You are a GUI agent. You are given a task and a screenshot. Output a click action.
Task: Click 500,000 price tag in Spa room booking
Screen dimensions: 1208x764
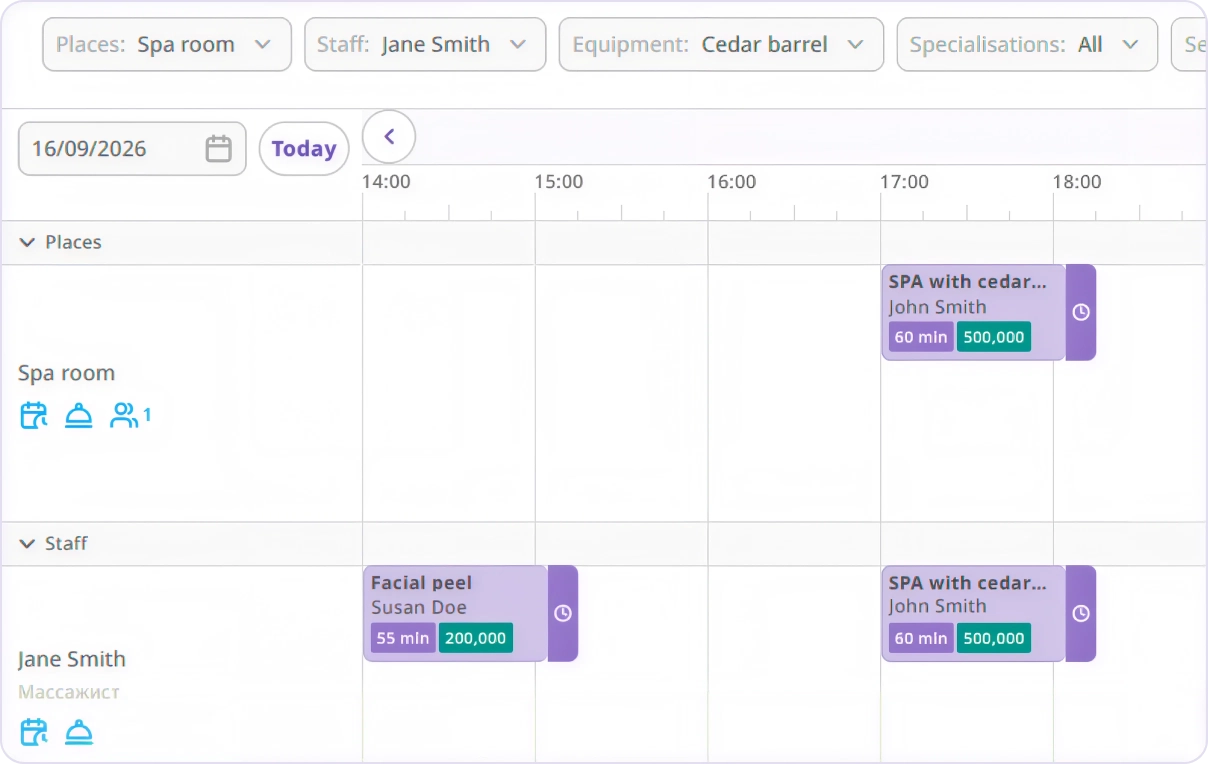point(994,337)
